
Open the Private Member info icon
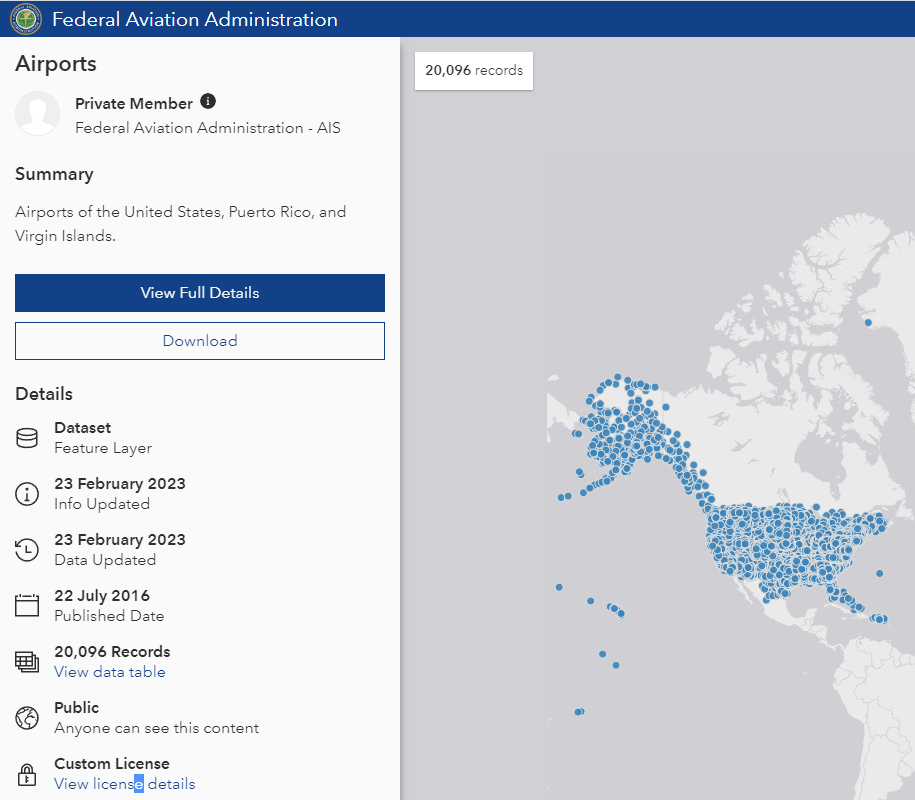[x=208, y=102]
